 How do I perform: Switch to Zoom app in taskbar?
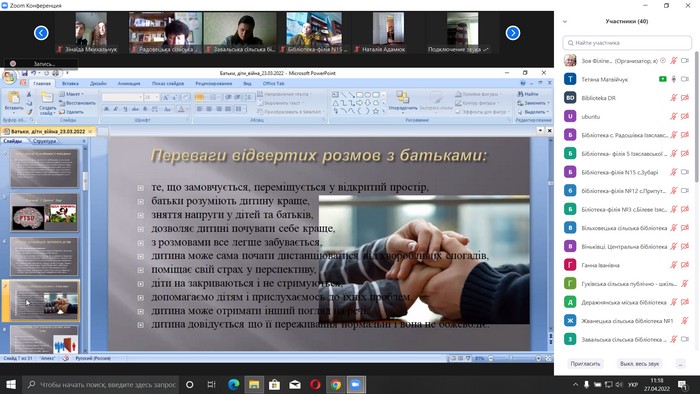point(356,385)
